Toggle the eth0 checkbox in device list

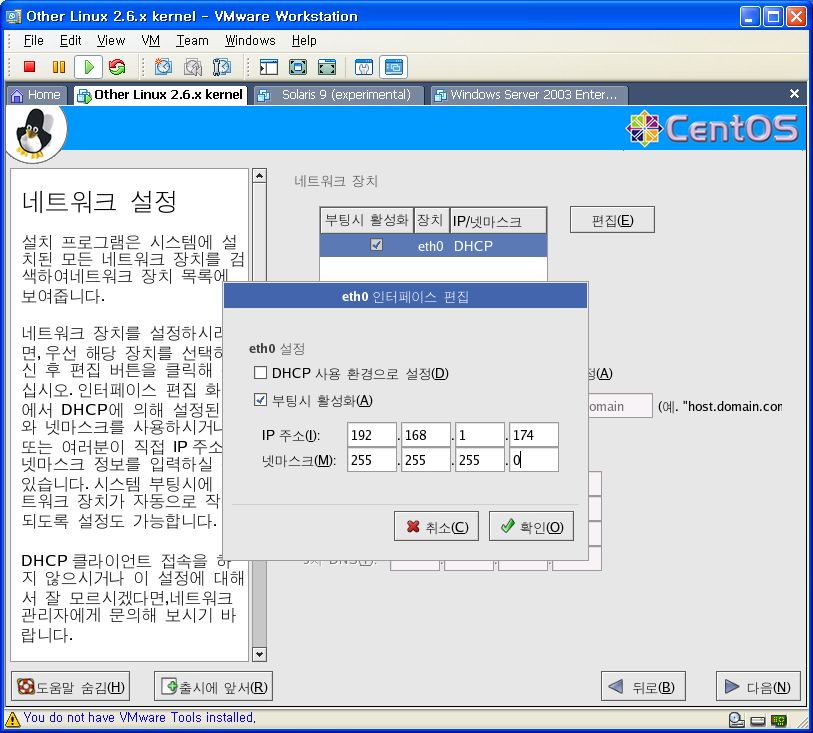pyautogui.click(x=376, y=245)
